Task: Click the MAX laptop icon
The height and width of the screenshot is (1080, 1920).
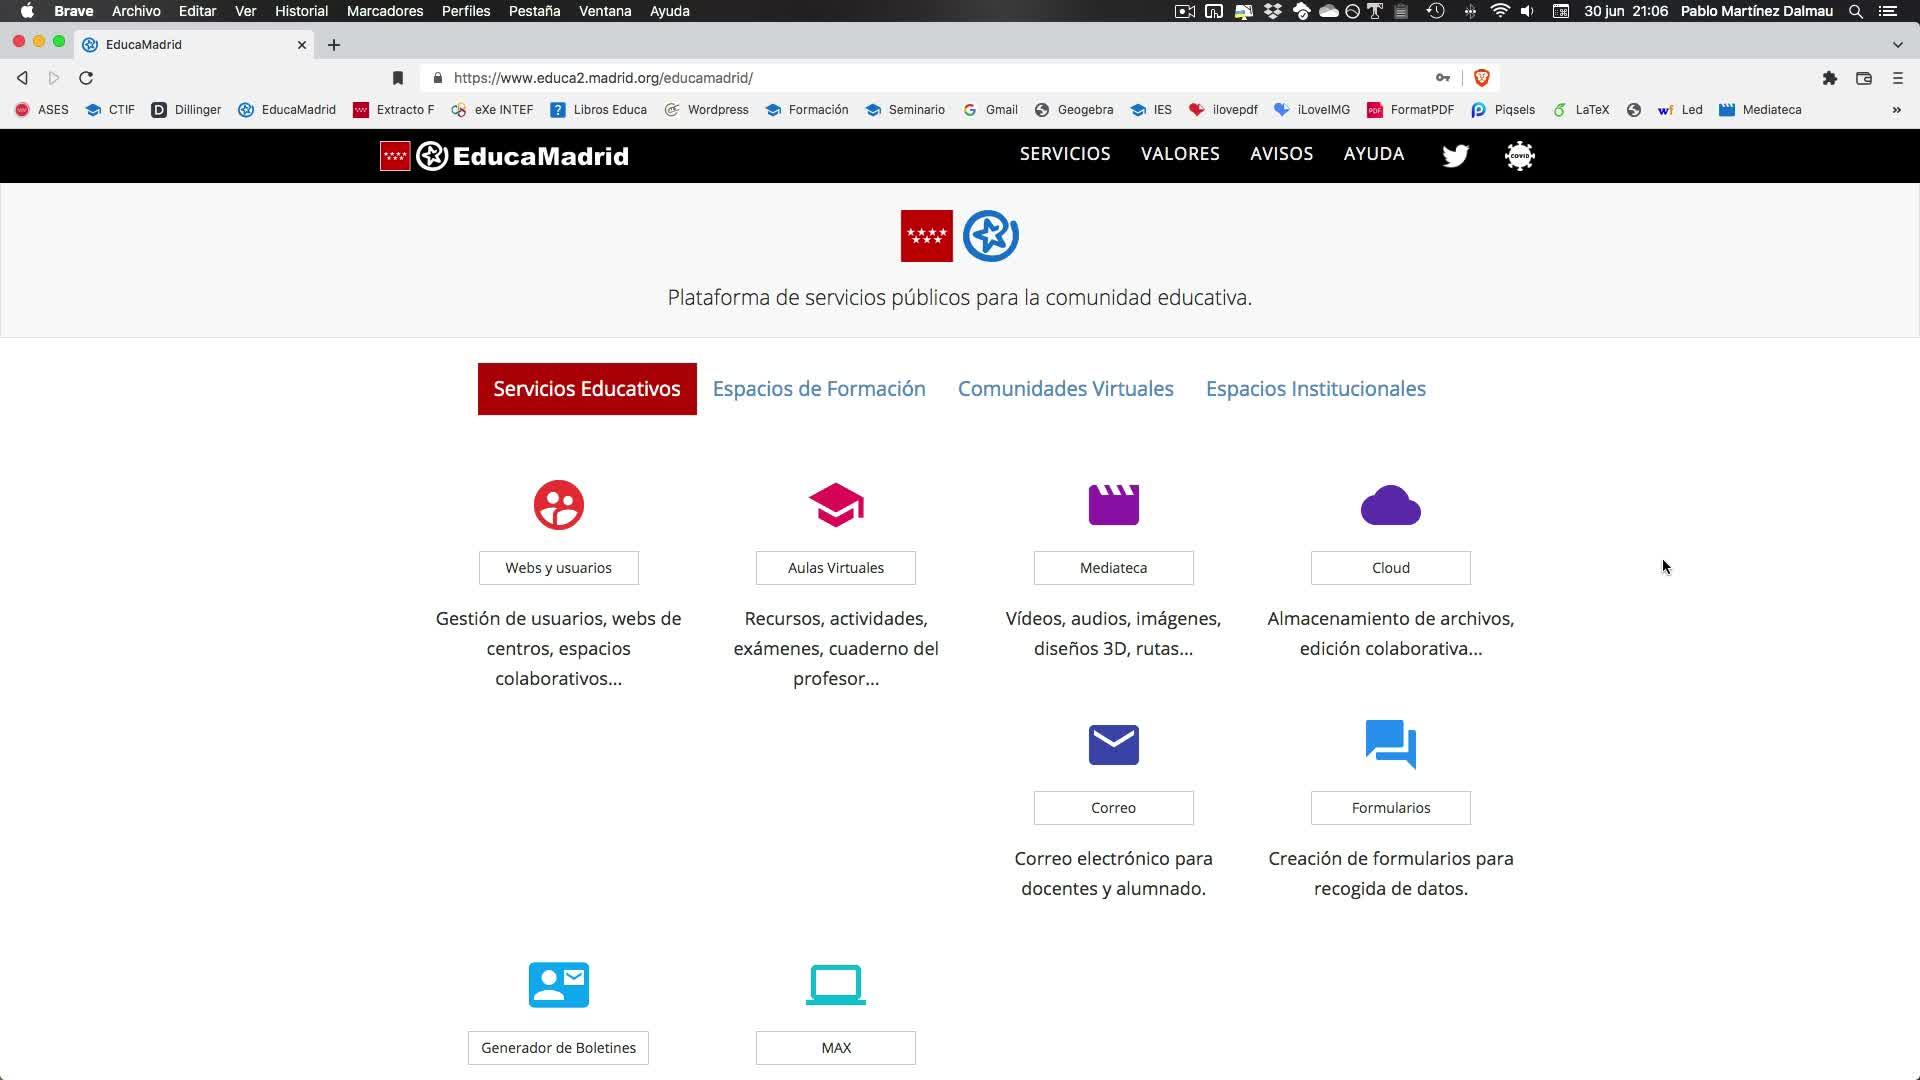Action: 836,985
